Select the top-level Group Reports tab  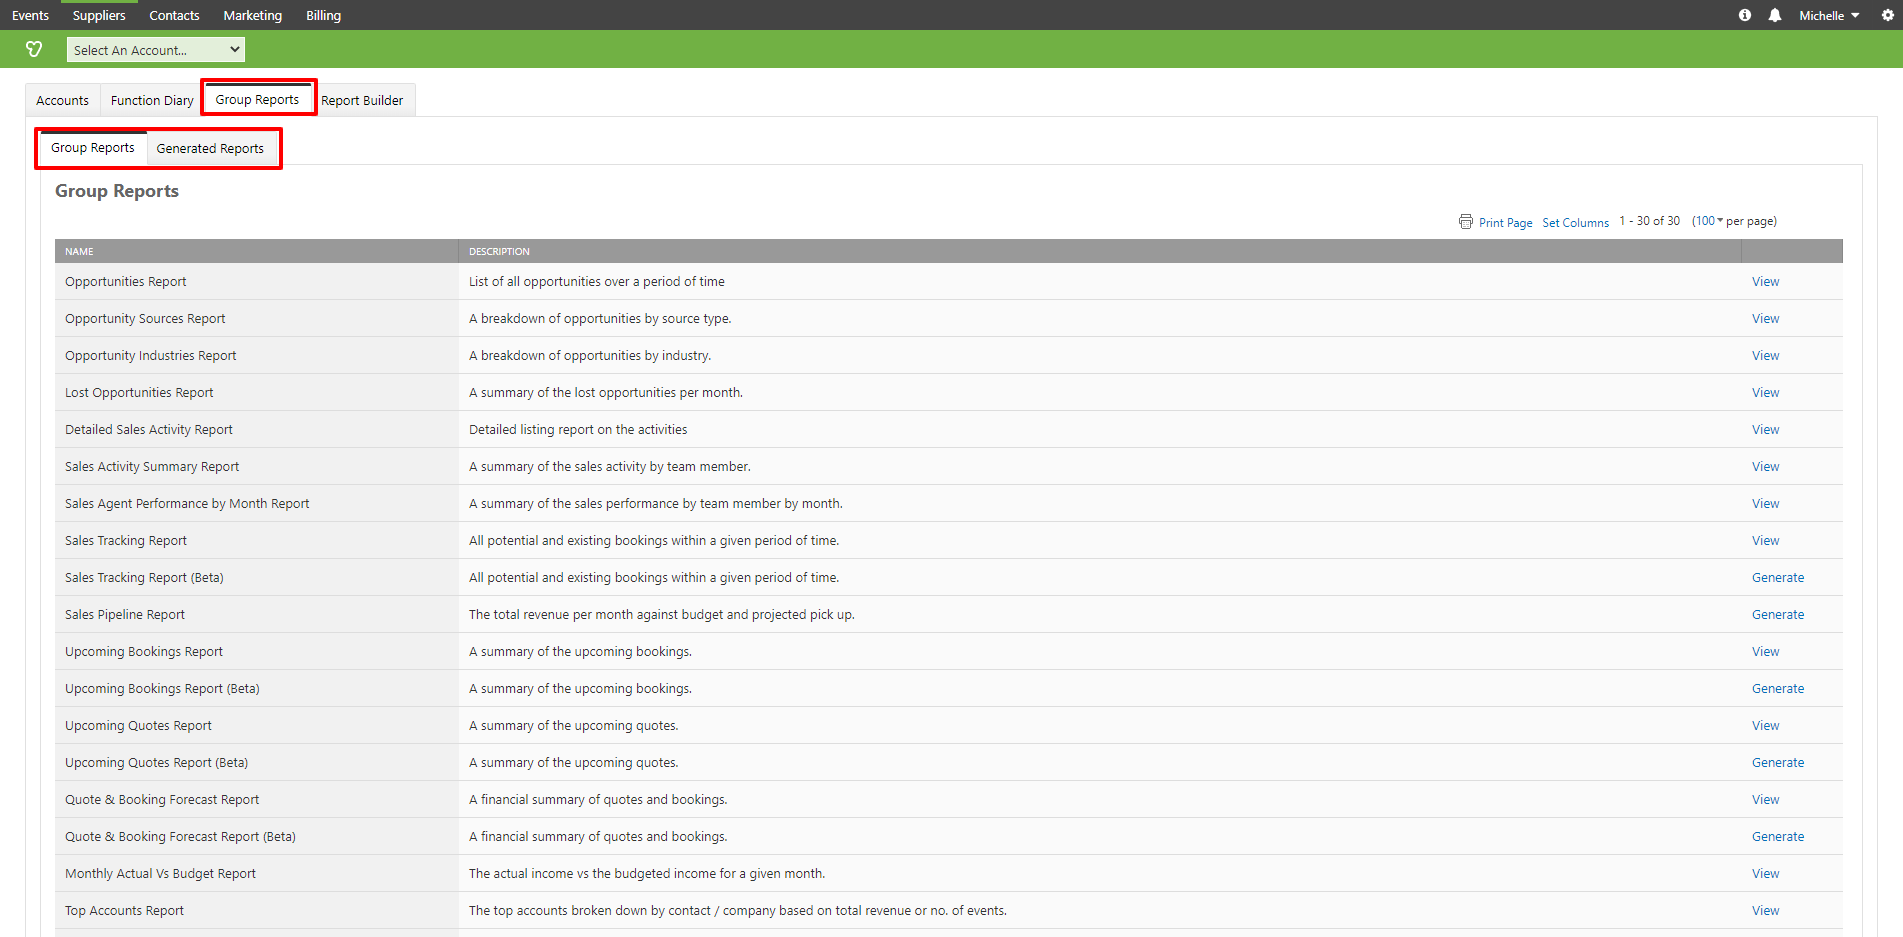[258, 99]
